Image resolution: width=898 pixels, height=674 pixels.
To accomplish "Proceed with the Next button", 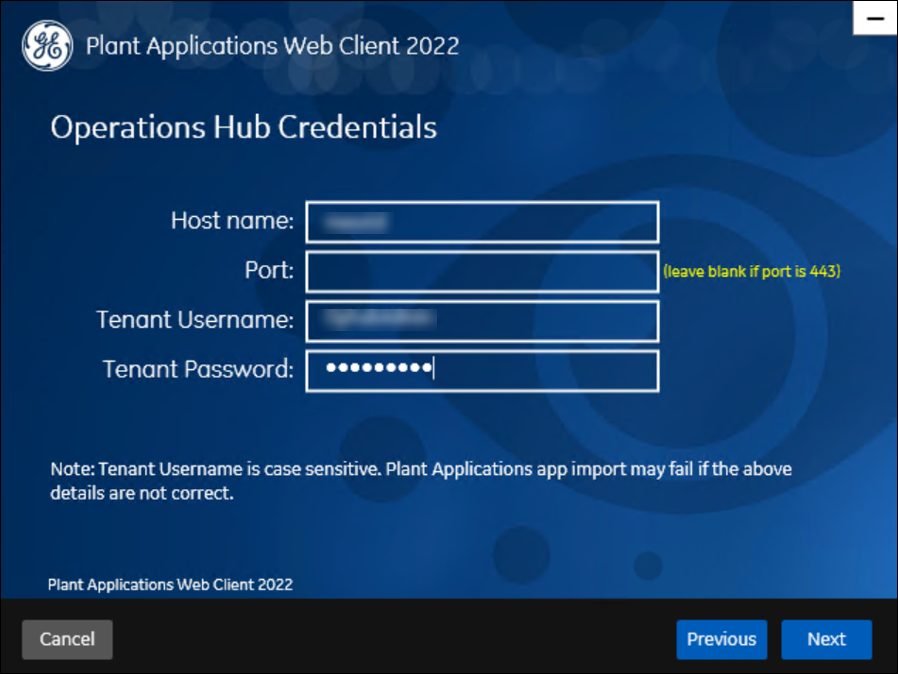I will (x=826, y=639).
